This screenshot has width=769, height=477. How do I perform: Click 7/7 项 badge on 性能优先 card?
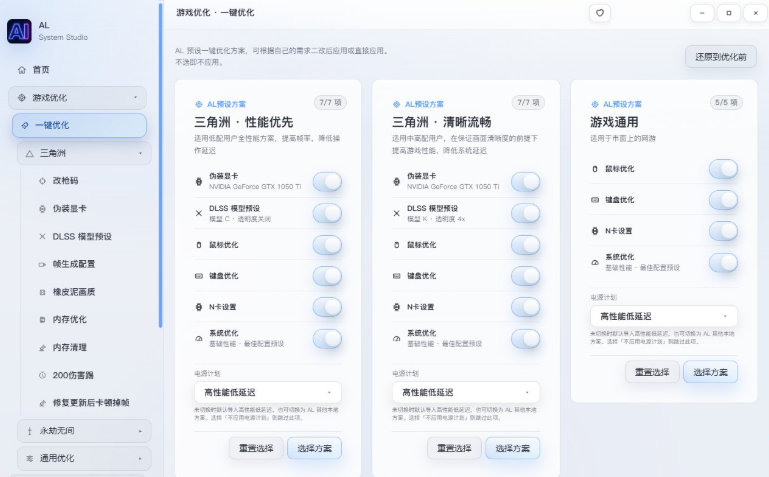(x=330, y=102)
